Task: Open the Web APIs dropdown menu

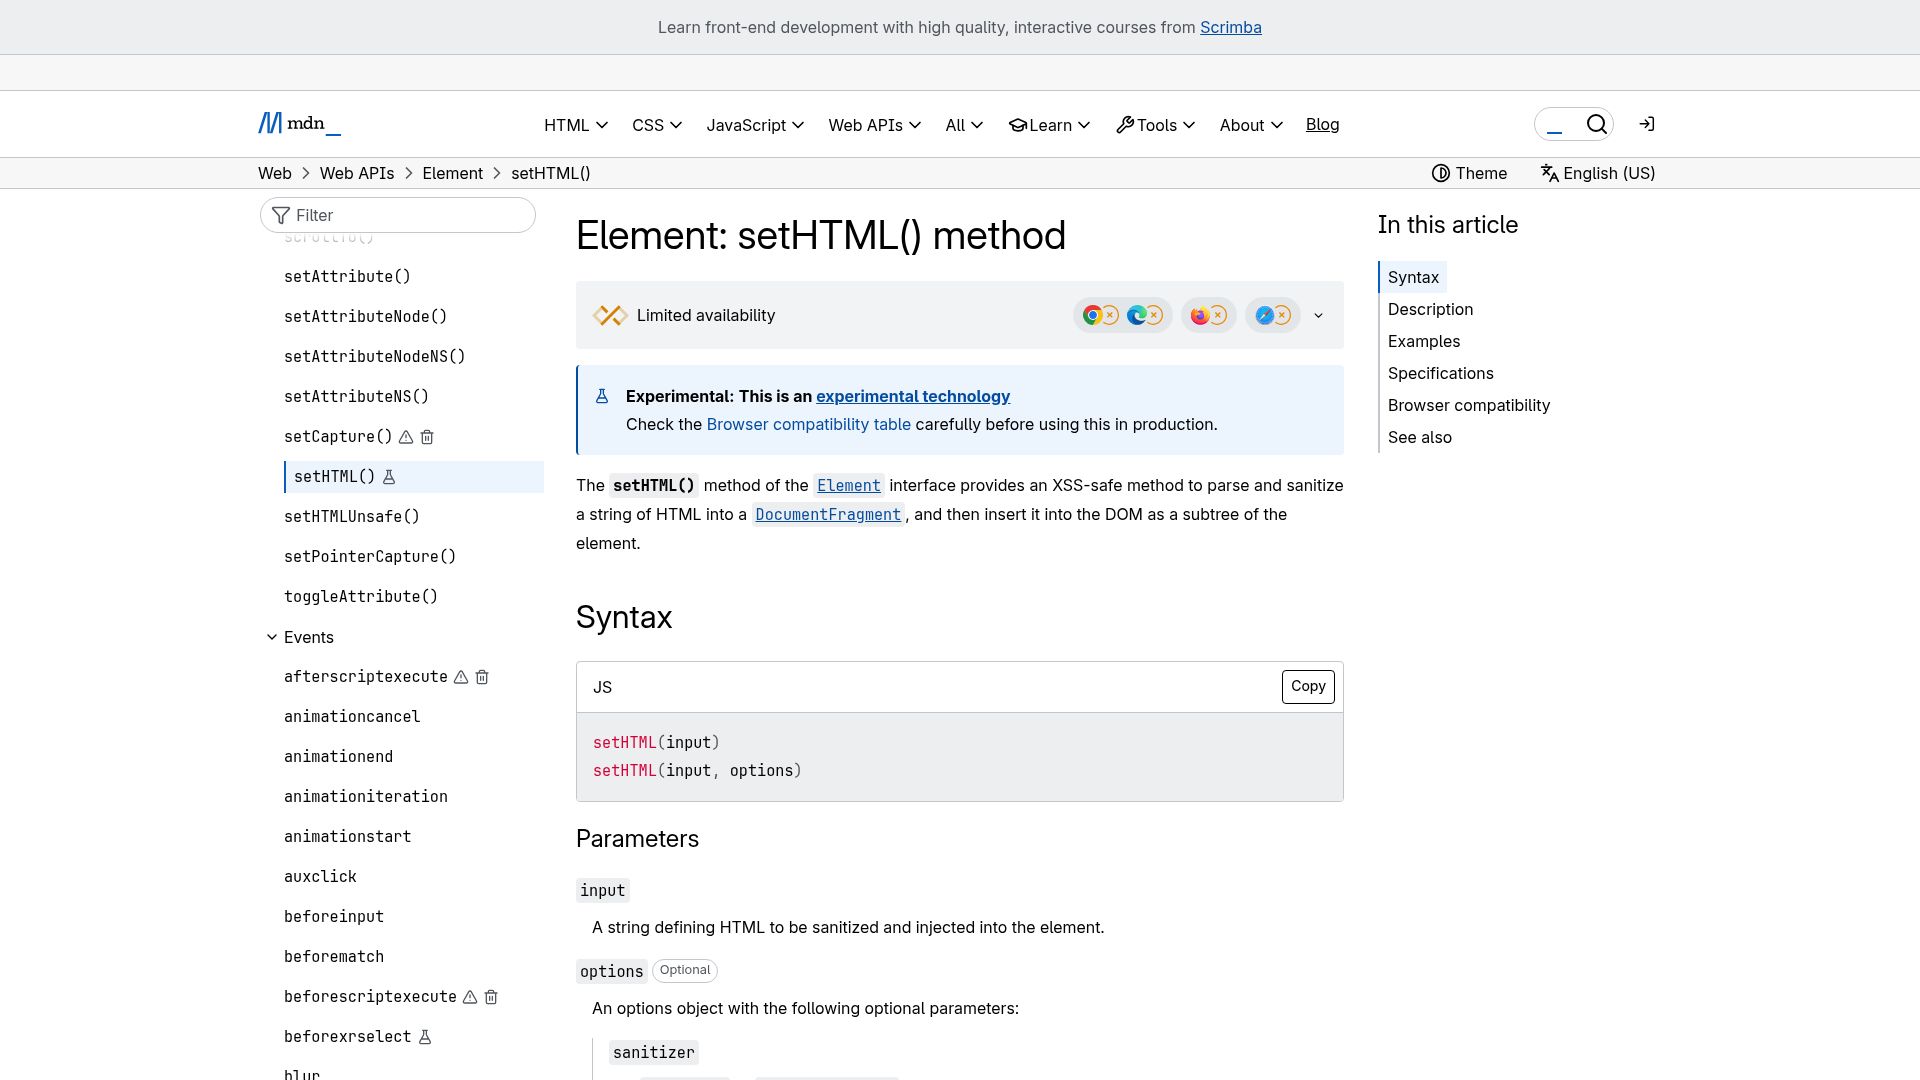Action: click(x=874, y=125)
